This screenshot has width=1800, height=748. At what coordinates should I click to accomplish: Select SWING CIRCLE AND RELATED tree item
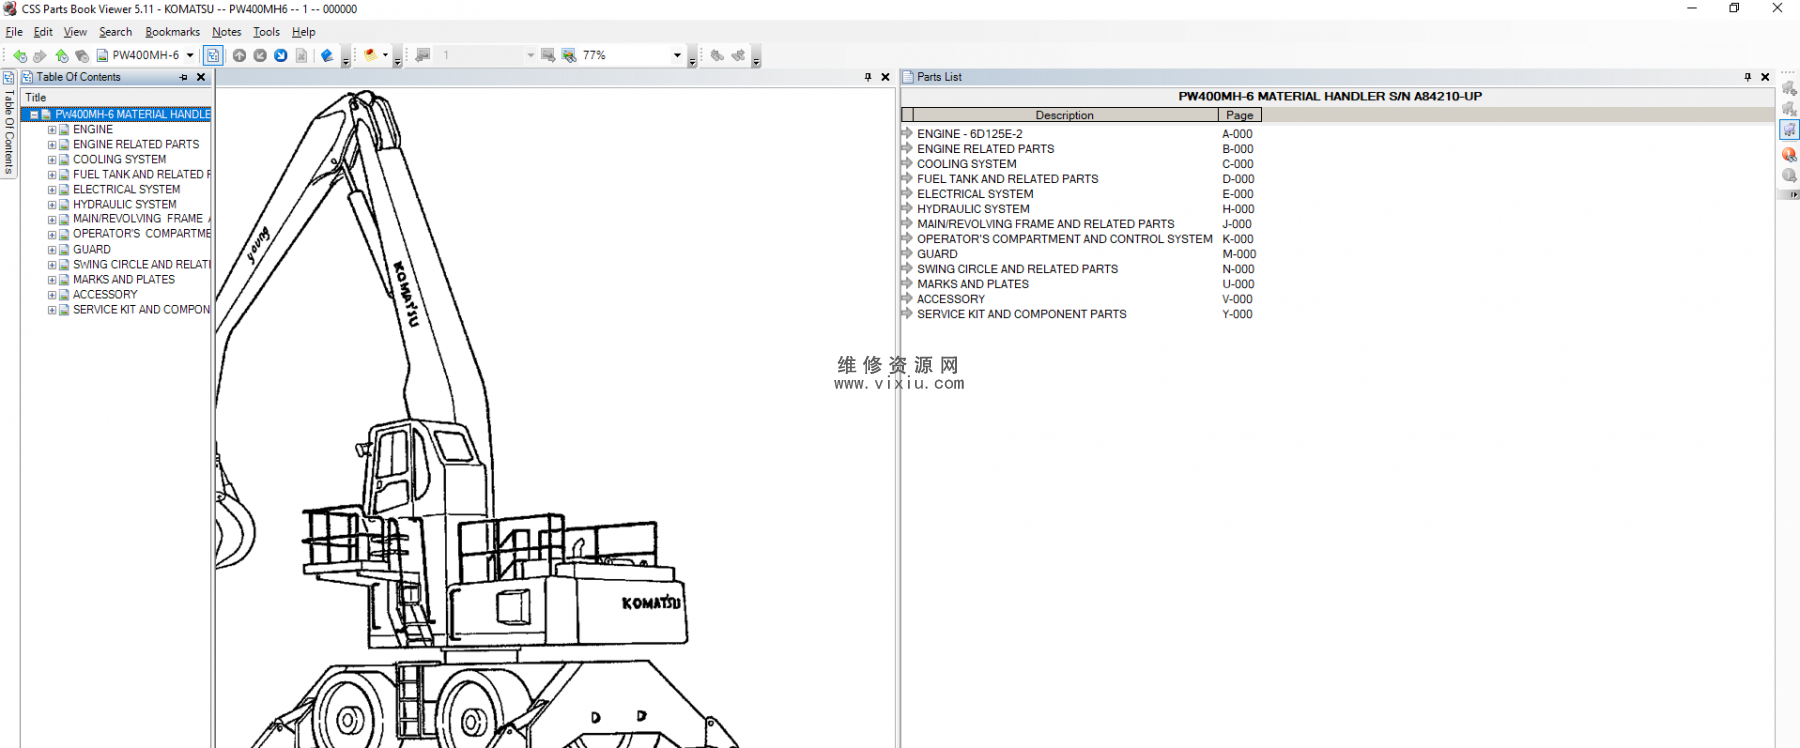[x=142, y=264]
